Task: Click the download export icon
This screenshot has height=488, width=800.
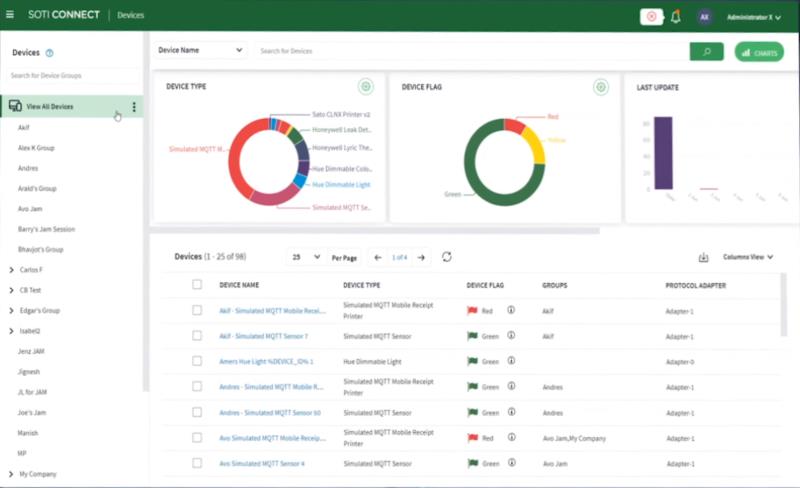Action: click(703, 257)
